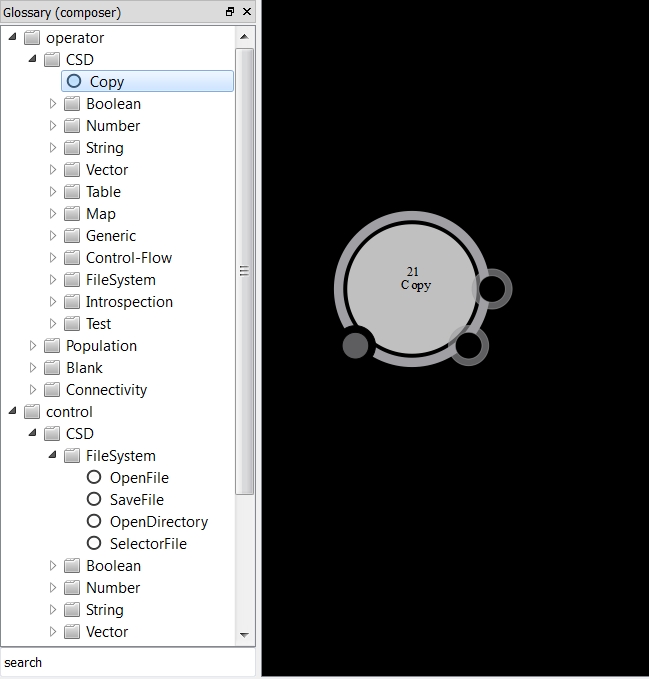
Task: Select the Introspection tree row label
Action: tap(129, 302)
